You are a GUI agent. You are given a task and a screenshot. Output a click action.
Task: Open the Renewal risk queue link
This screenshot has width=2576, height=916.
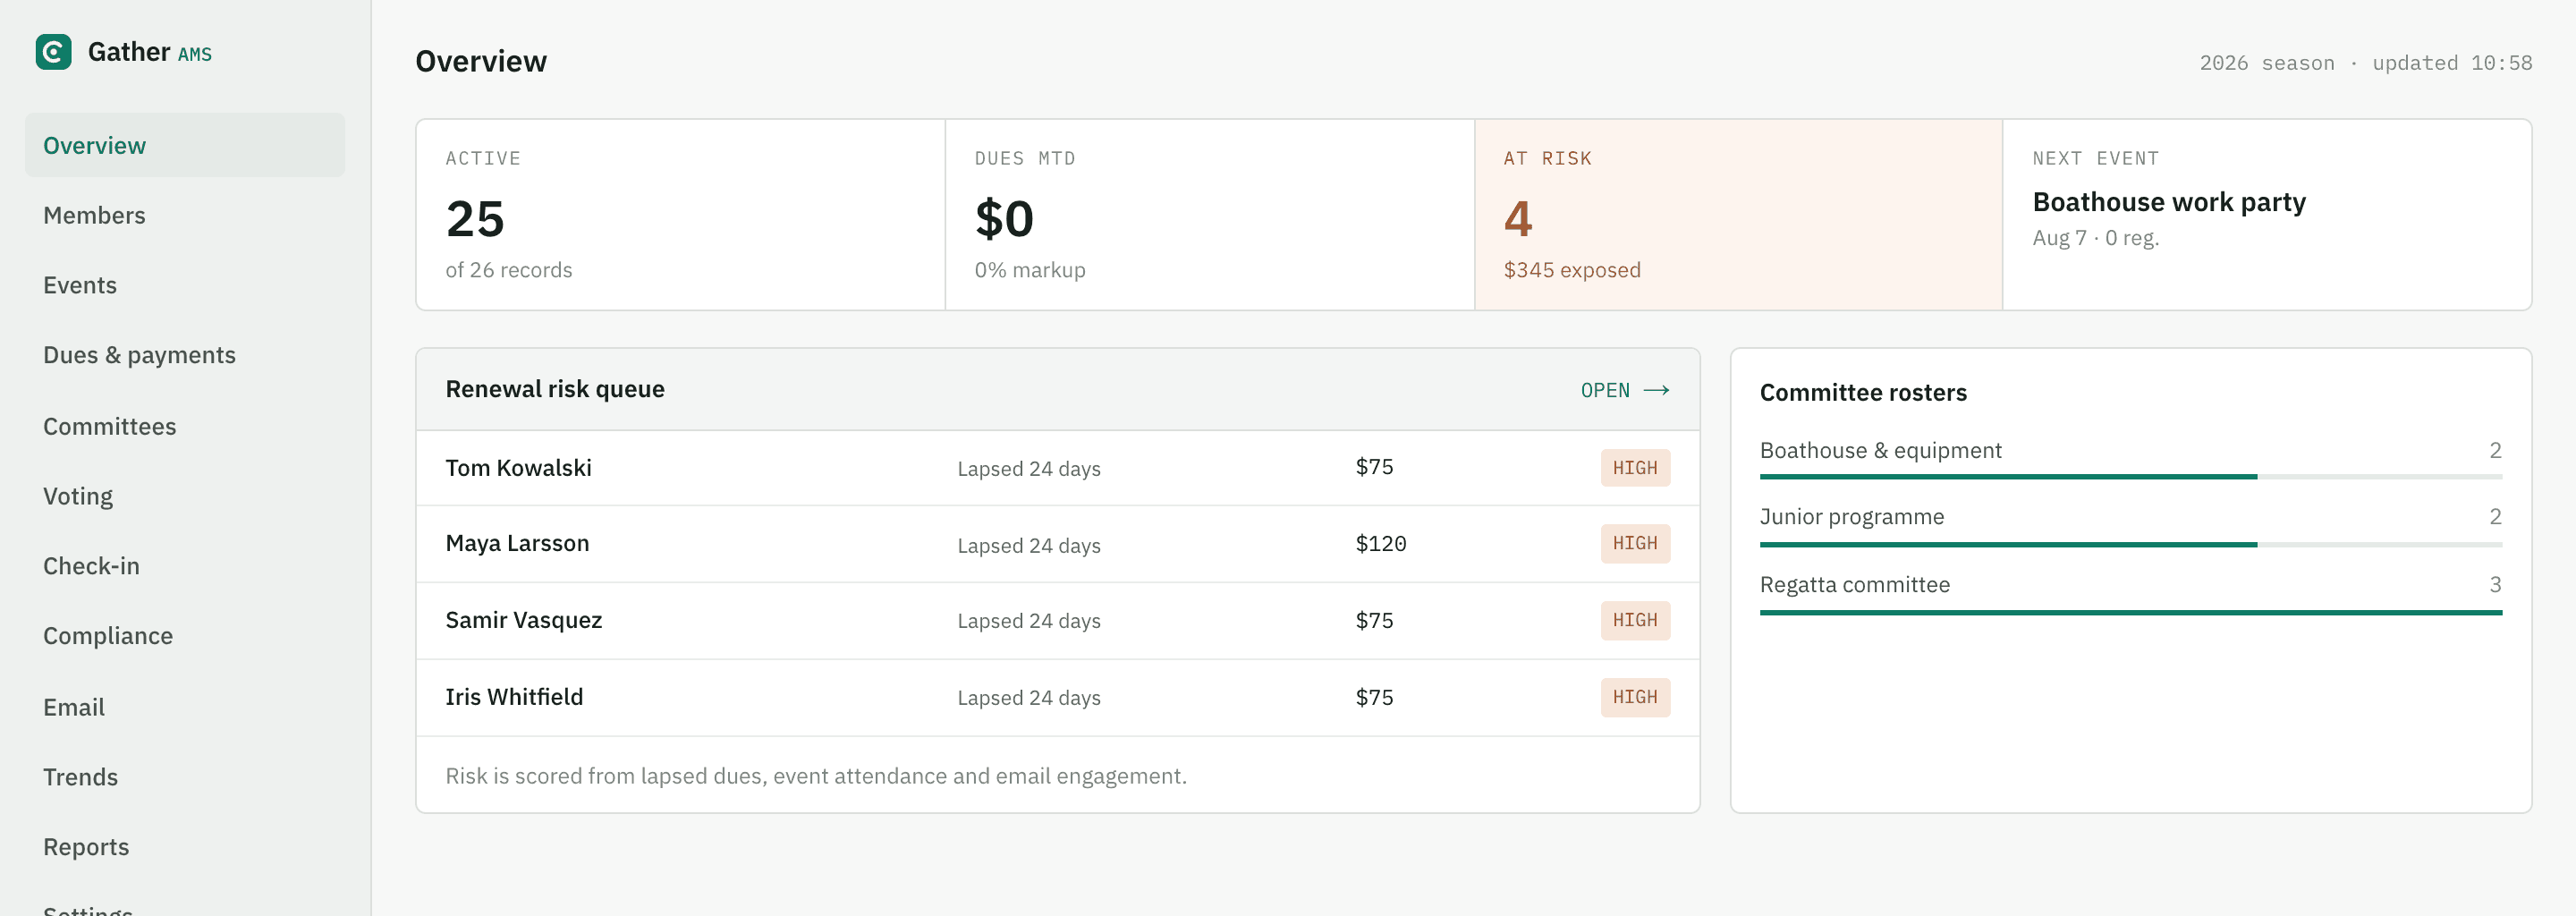[1625, 390]
